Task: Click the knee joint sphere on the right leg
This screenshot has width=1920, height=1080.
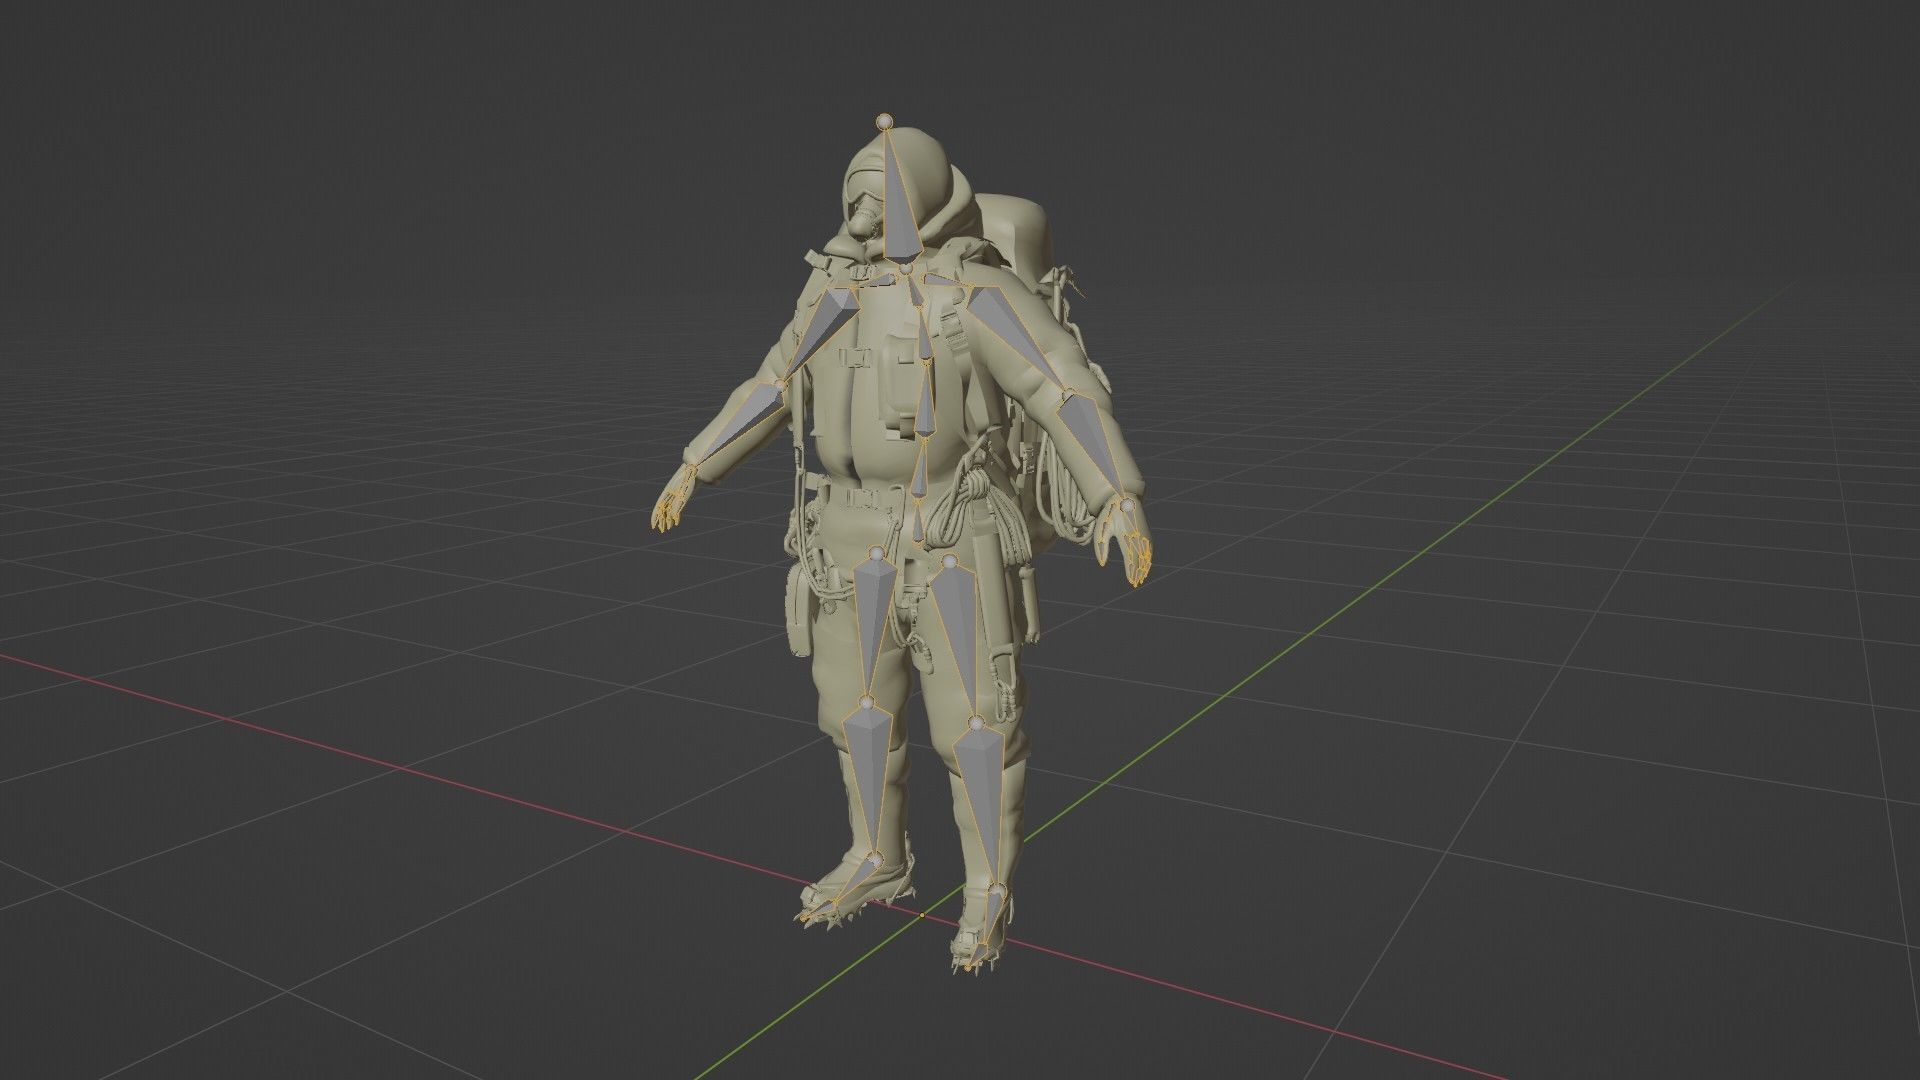Action: [x=867, y=701]
